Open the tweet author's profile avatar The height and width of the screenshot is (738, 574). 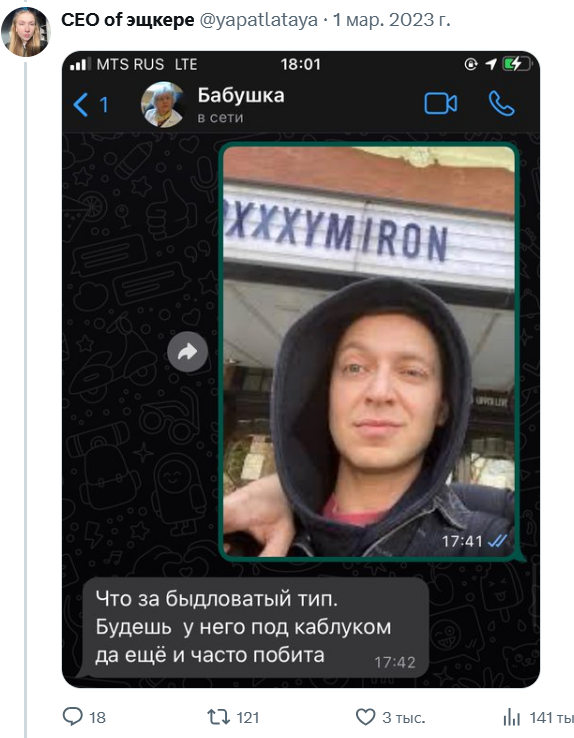click(x=25, y=32)
